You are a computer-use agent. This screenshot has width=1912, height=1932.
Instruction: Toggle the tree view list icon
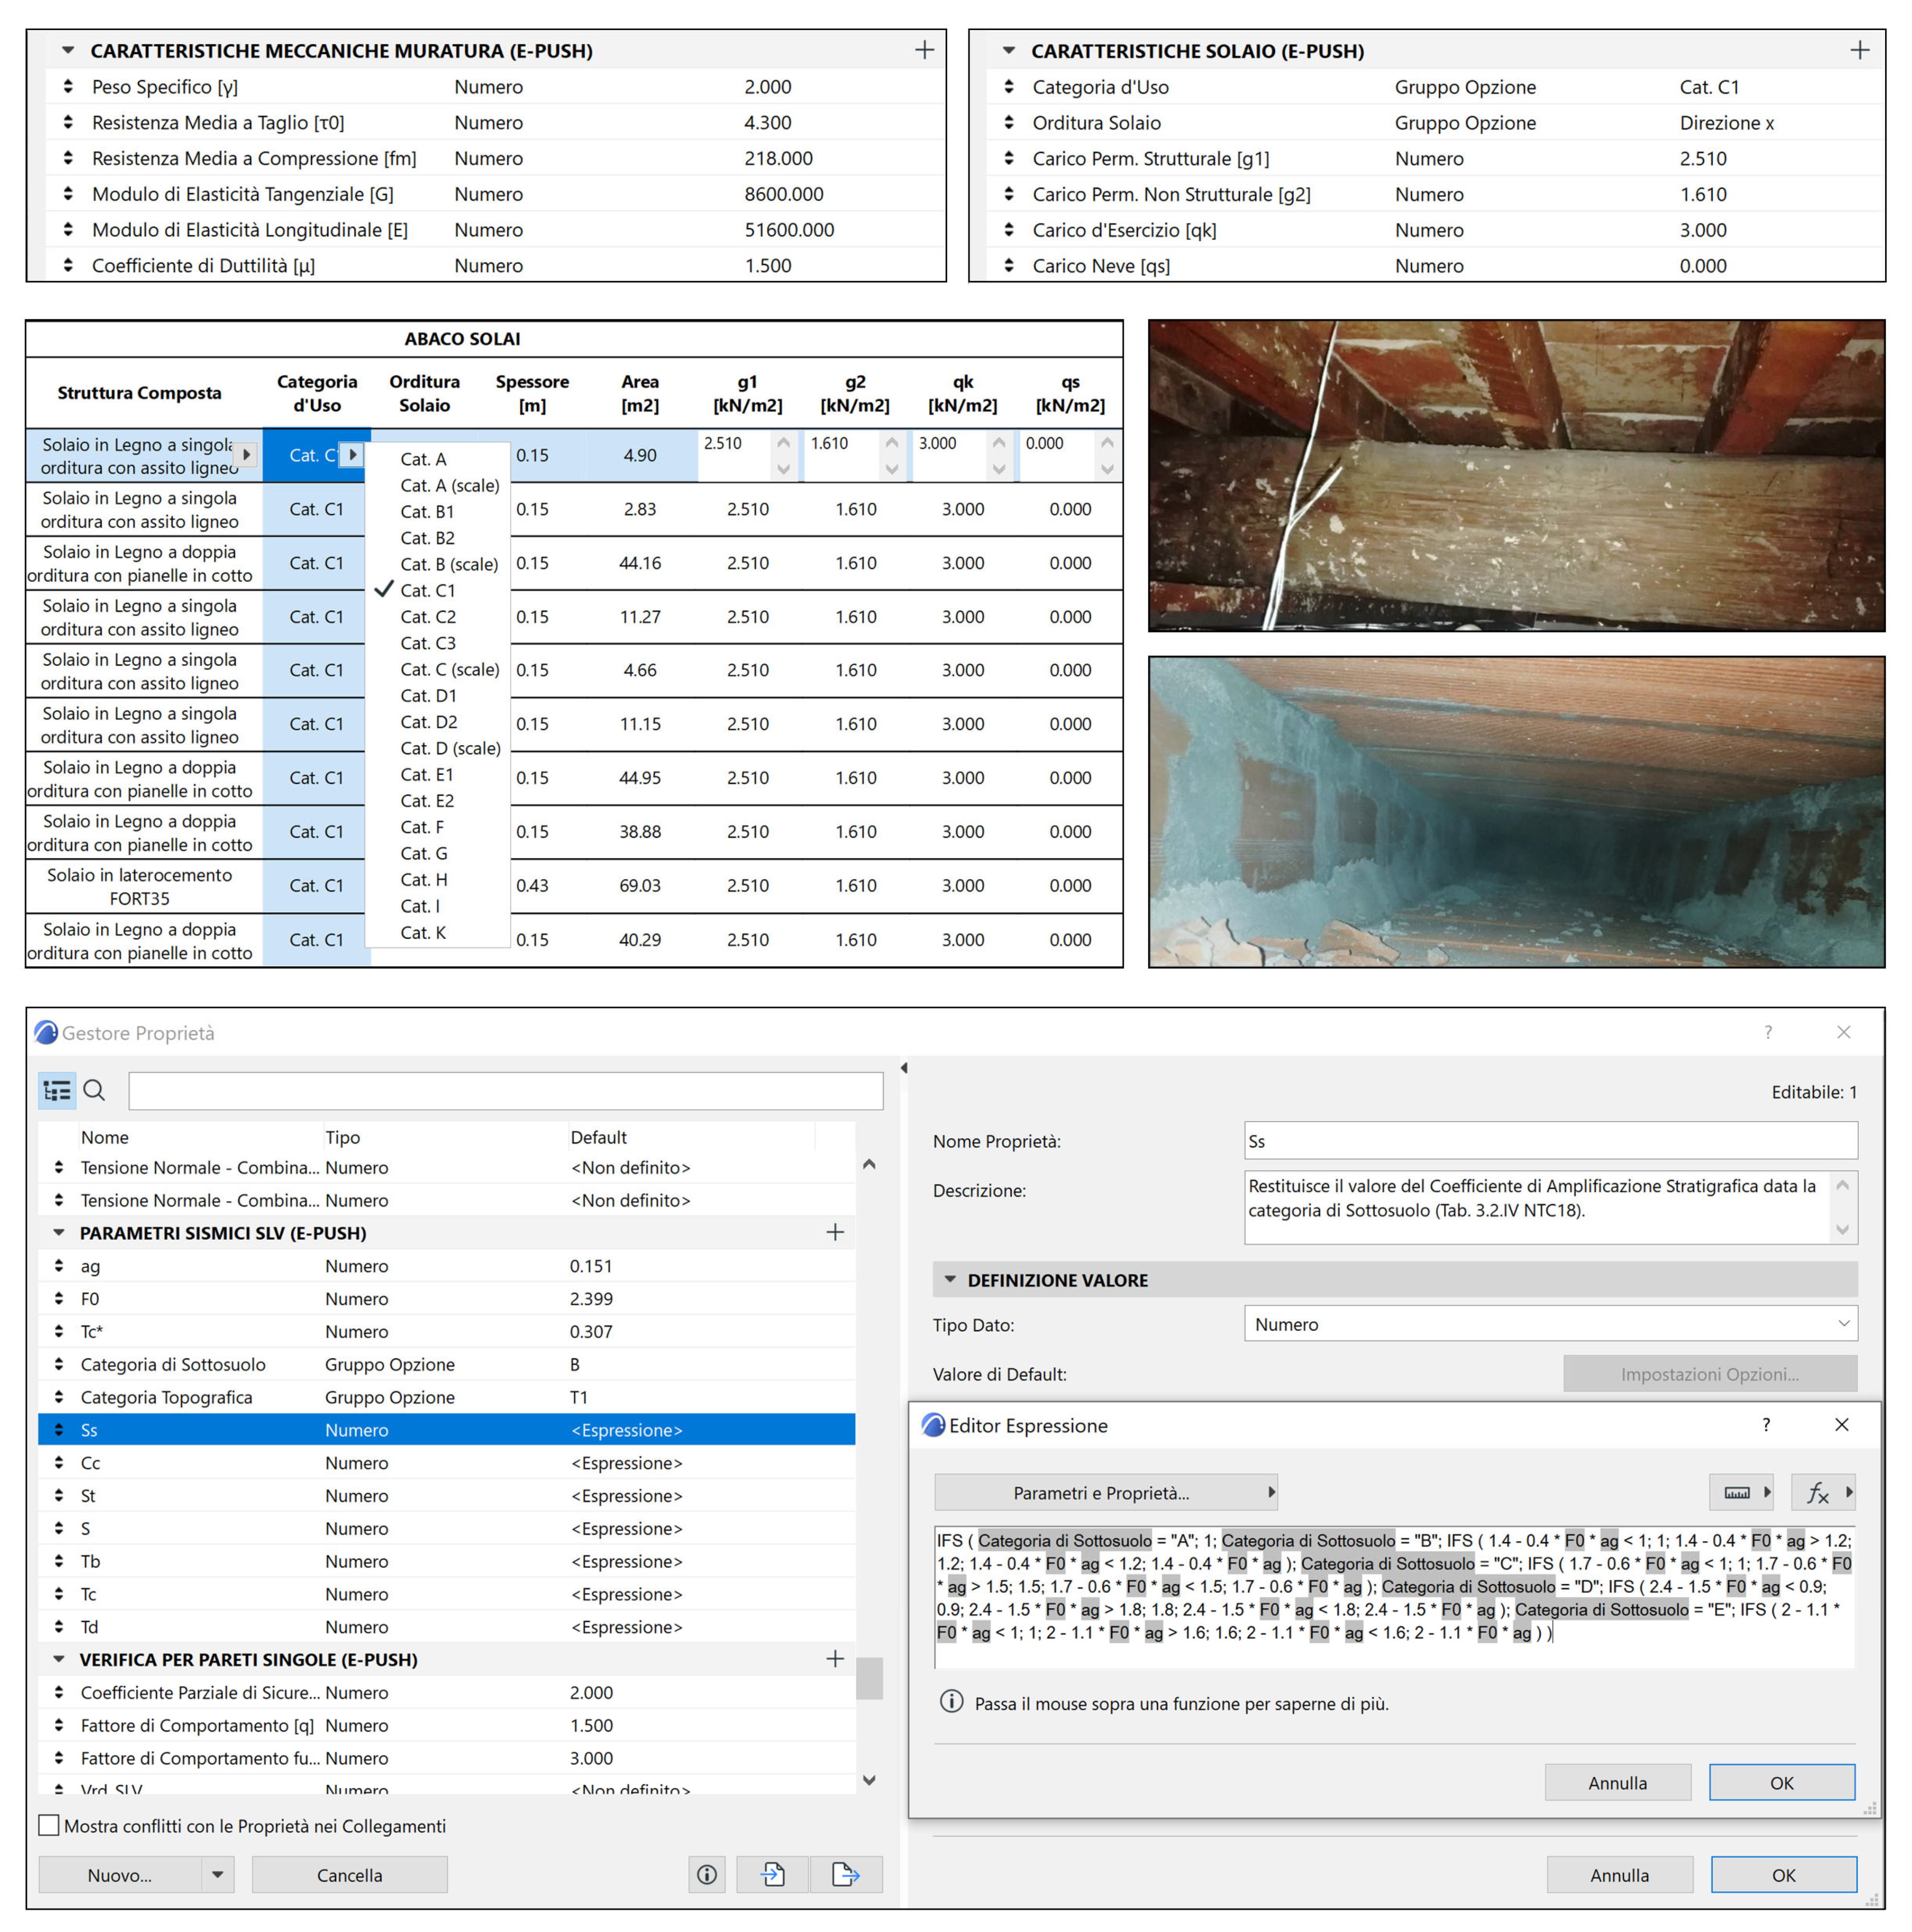[57, 1090]
